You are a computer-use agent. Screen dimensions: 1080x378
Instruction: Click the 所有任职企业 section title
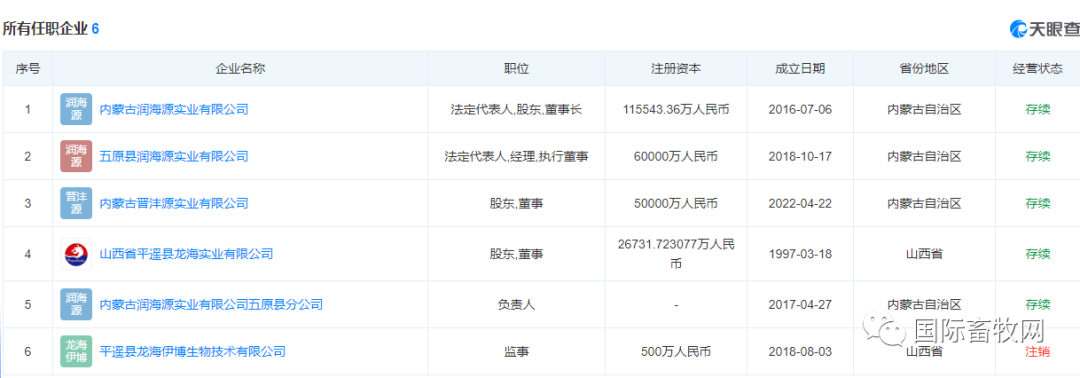tap(45, 29)
